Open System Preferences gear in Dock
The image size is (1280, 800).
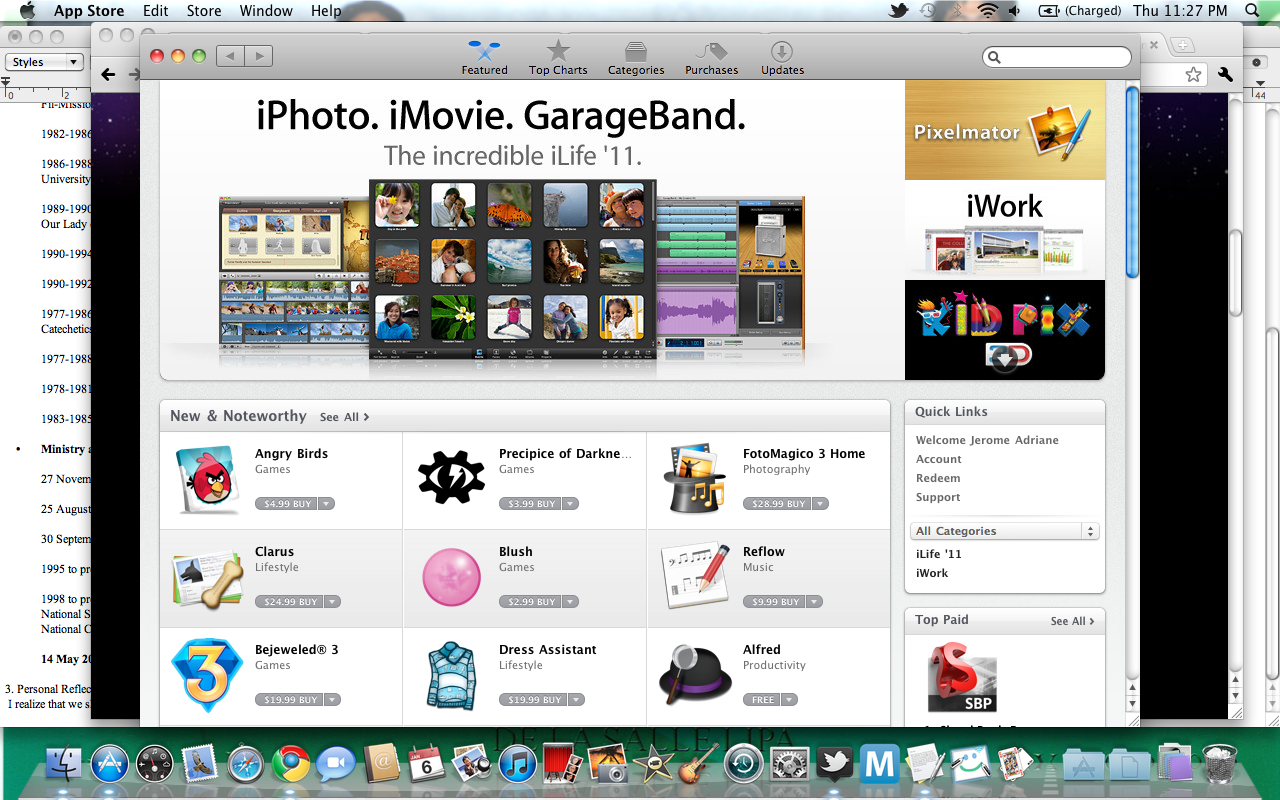click(789, 764)
